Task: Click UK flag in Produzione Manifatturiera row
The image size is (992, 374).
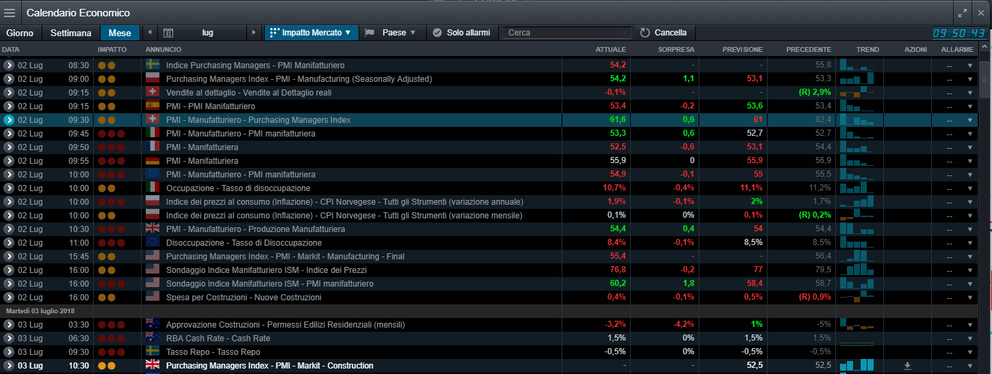Action: pyautogui.click(x=152, y=229)
